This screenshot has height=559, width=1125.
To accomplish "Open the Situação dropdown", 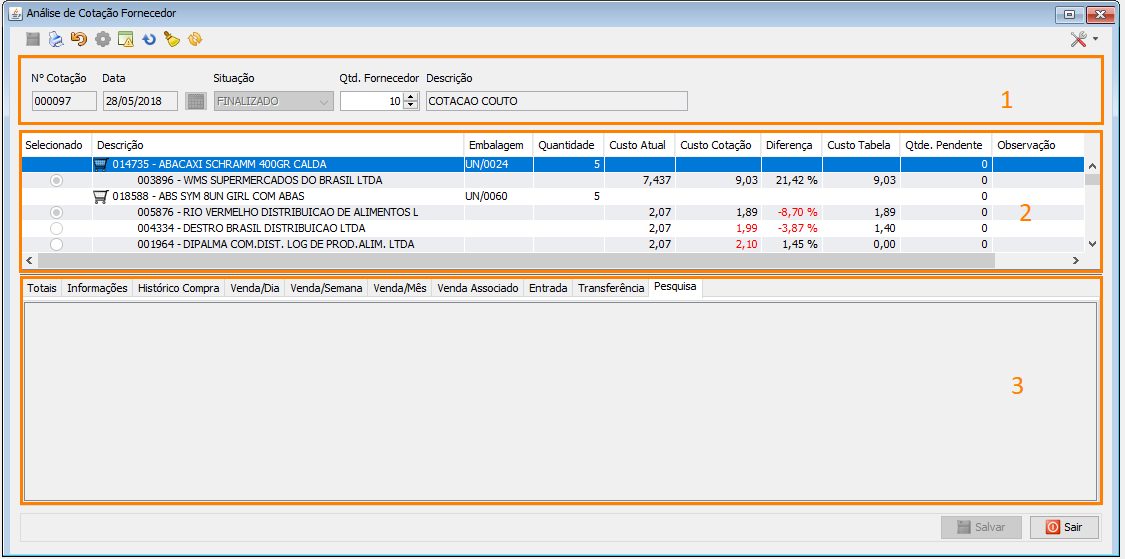I will click(323, 101).
